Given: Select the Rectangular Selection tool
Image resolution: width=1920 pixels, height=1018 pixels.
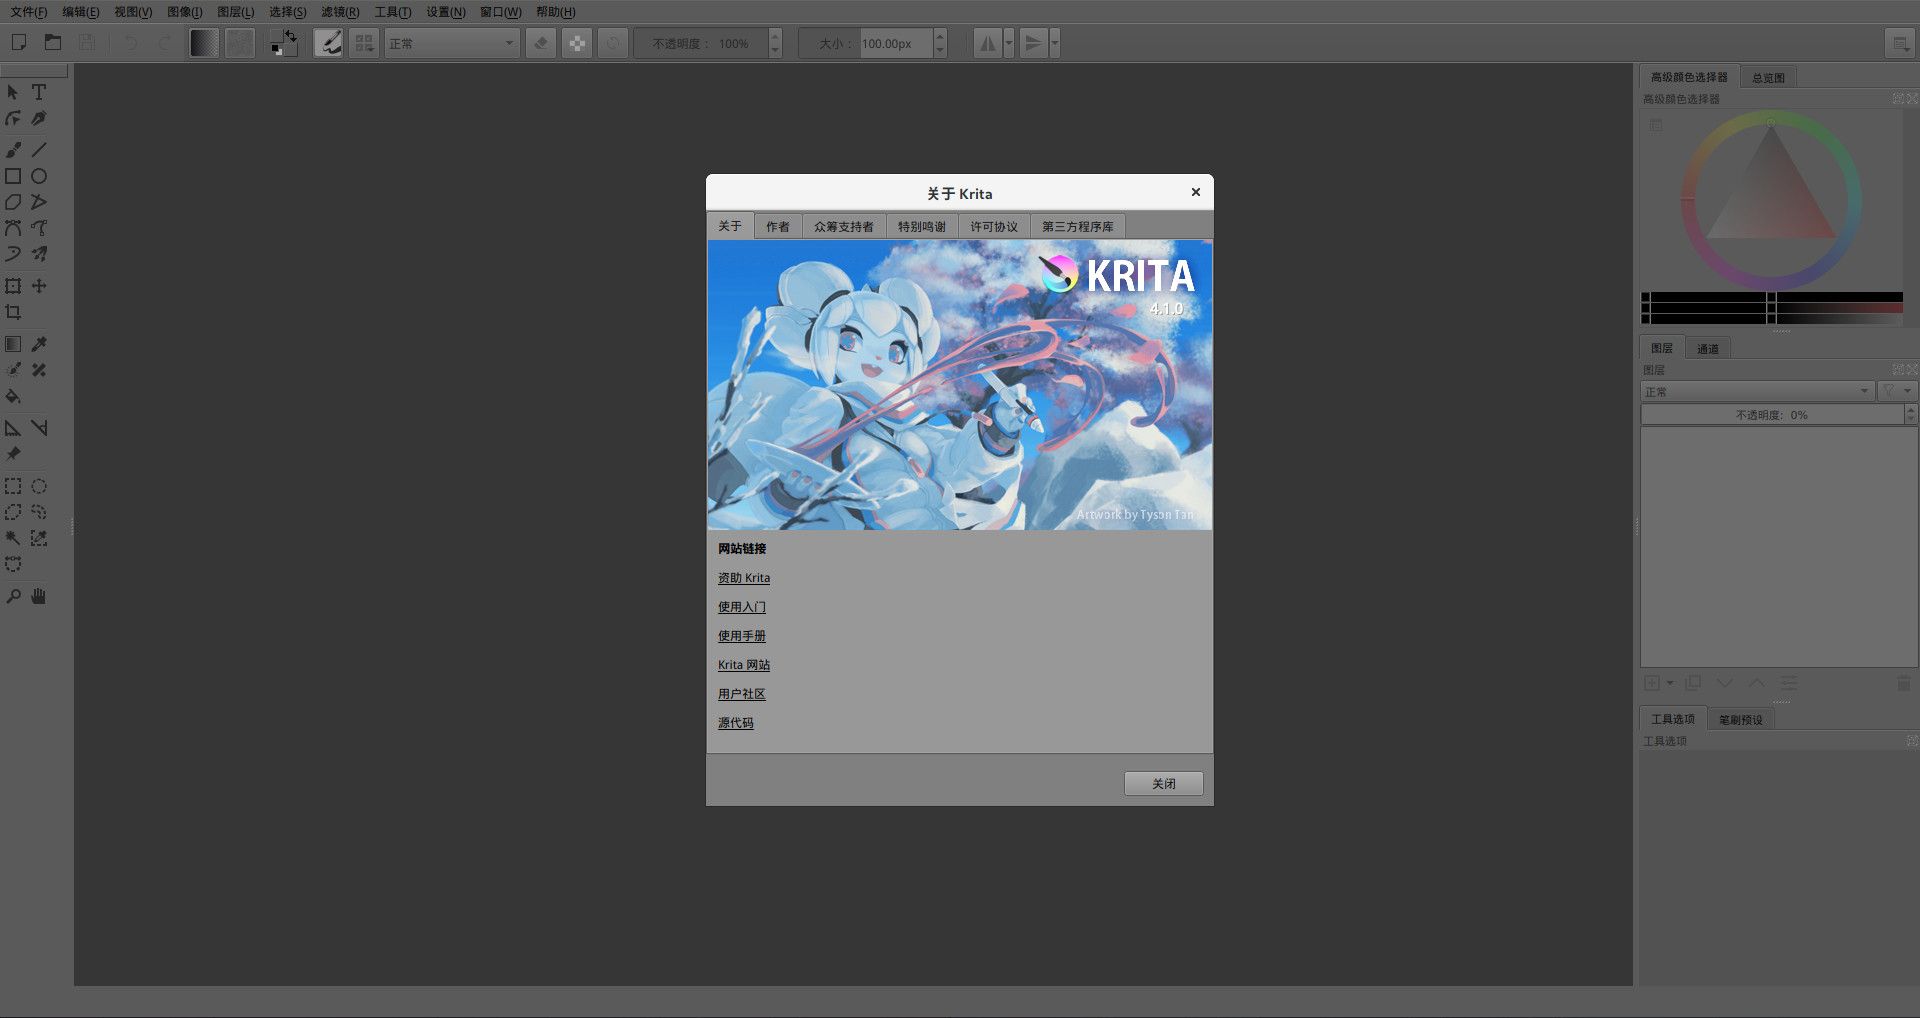Looking at the screenshot, I should click(x=13, y=486).
